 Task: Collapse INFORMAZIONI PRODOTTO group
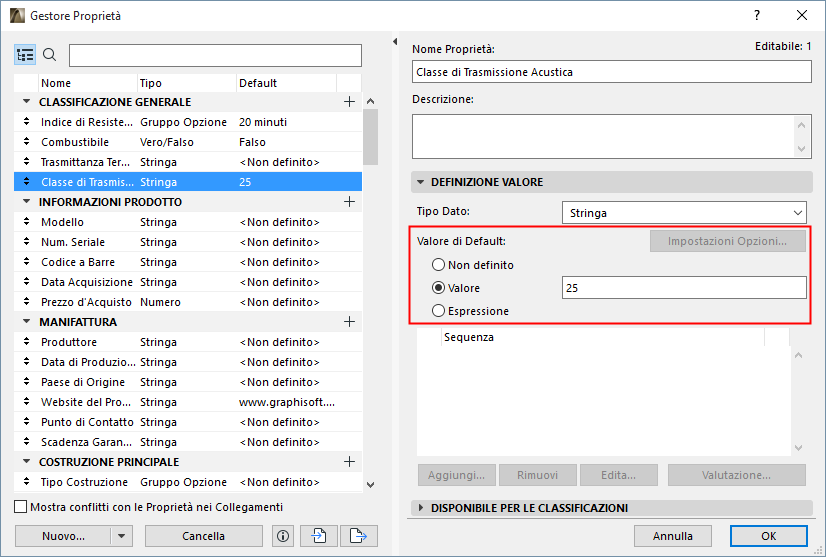[x=26, y=201]
